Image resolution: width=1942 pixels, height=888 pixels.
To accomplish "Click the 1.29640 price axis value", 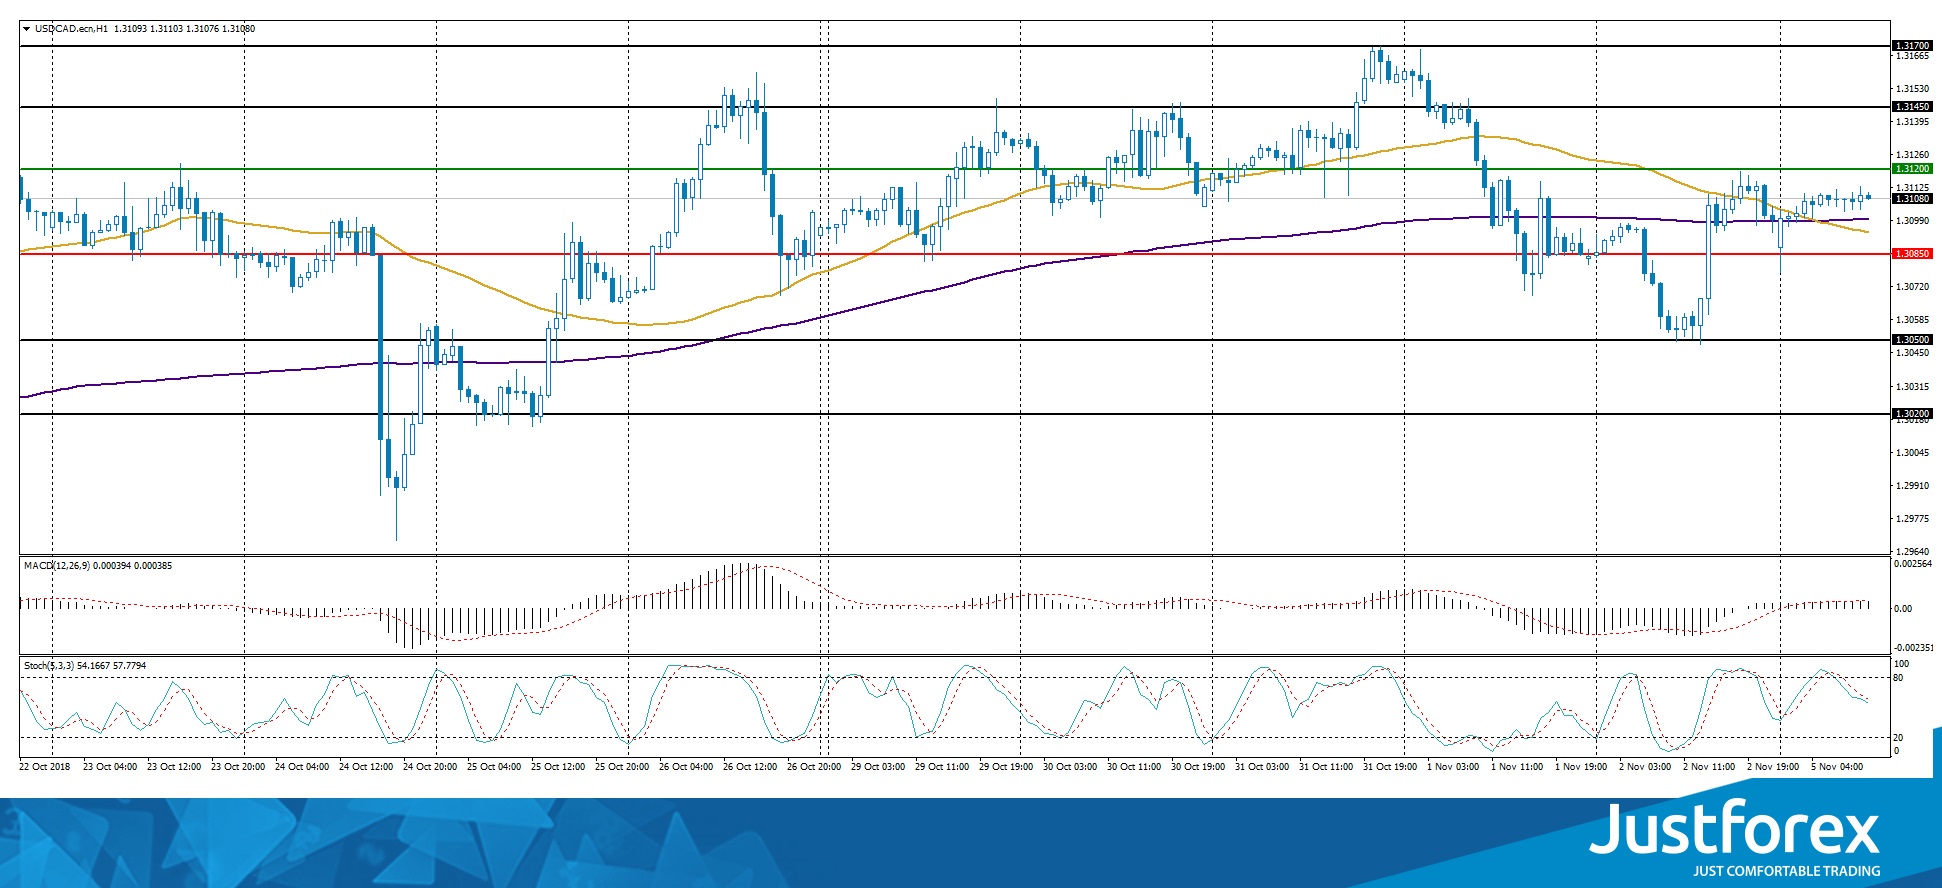I will [1913, 552].
